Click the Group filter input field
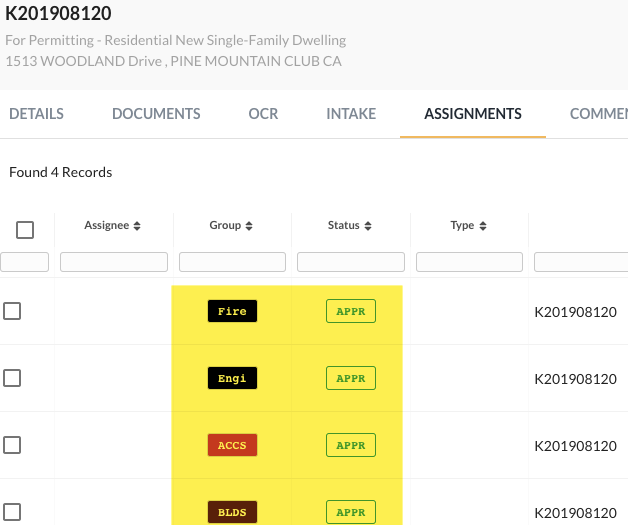The width and height of the screenshot is (628, 525). point(232,262)
